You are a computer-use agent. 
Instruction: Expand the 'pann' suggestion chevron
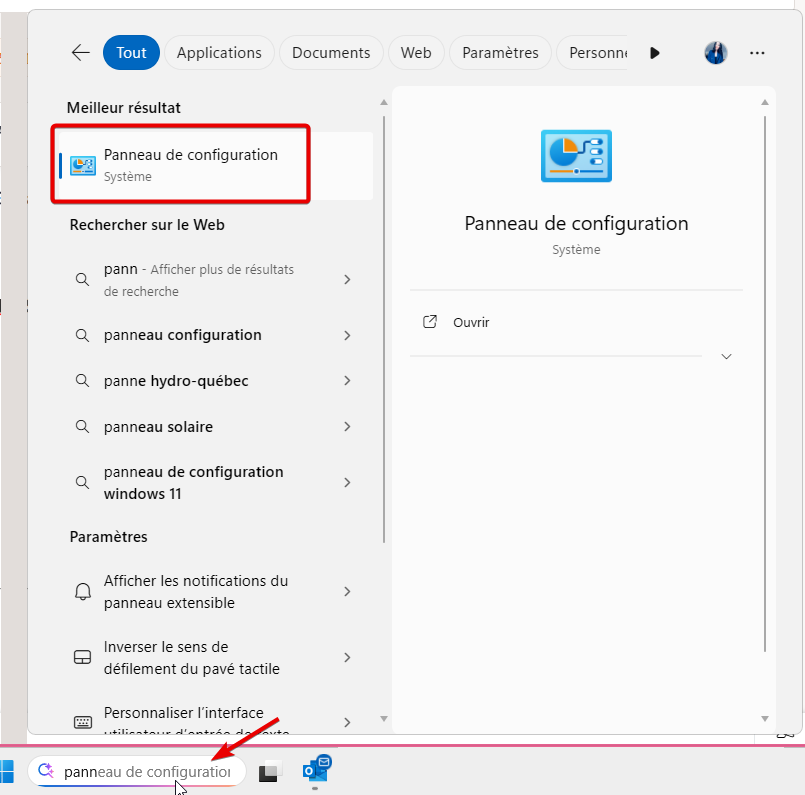(x=347, y=280)
